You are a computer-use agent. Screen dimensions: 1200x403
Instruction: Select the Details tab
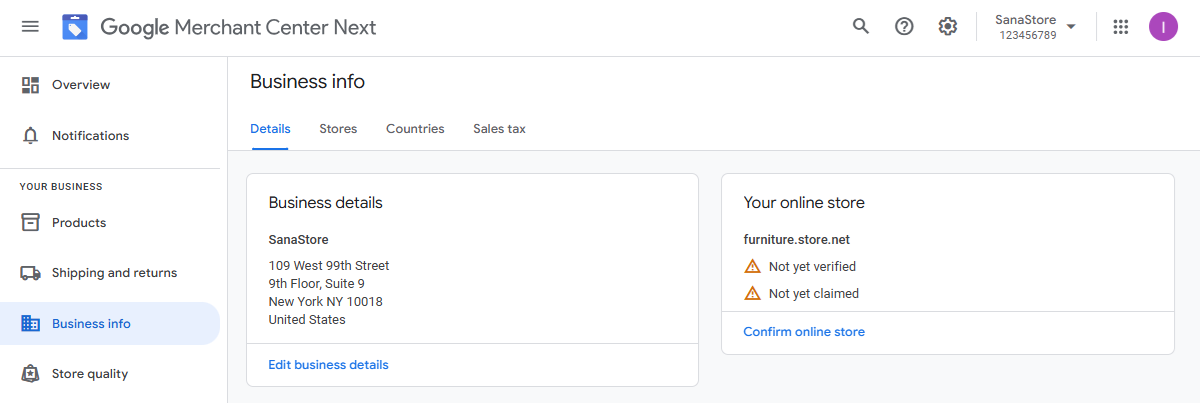click(x=270, y=129)
